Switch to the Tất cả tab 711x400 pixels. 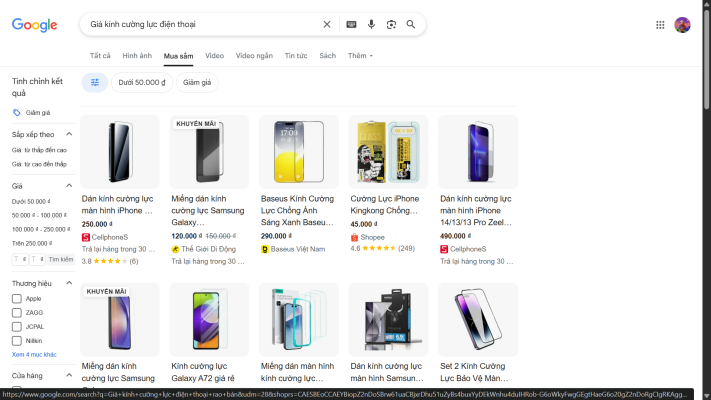100,56
